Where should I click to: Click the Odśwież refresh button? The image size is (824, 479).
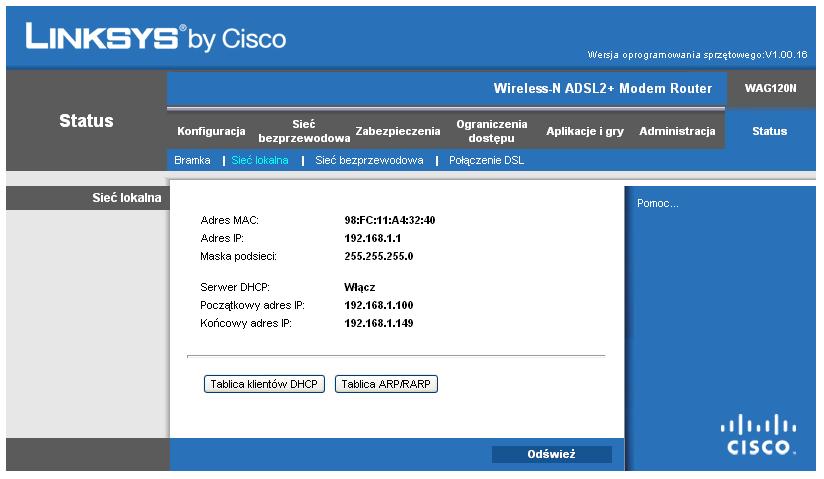[x=552, y=454]
